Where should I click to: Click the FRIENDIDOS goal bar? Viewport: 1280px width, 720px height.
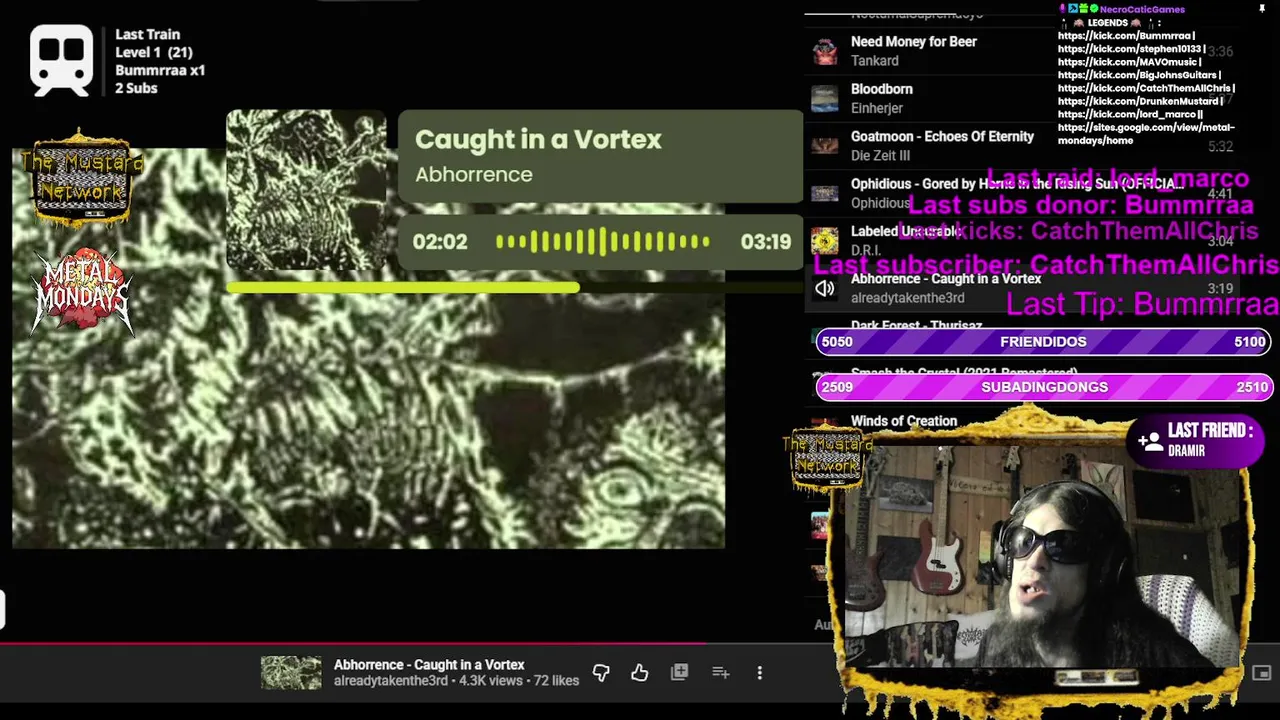pos(1043,342)
